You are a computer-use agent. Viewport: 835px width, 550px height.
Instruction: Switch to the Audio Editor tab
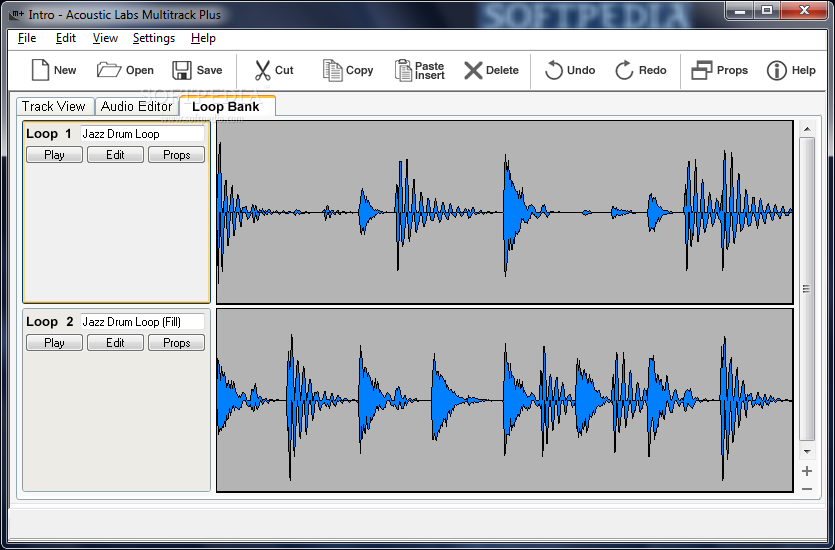(x=137, y=106)
